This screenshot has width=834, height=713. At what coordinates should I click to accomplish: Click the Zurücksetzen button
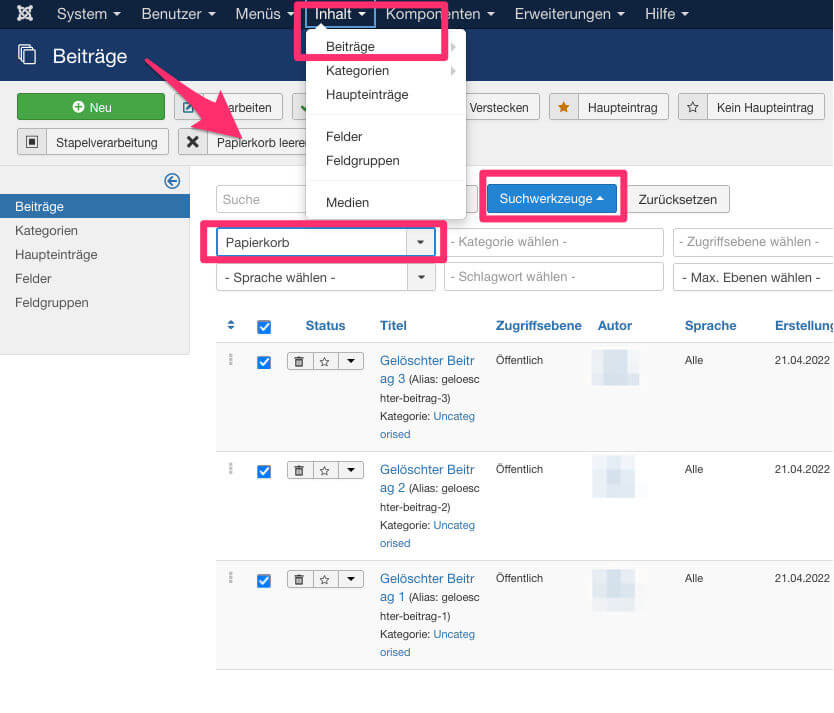[x=677, y=199]
